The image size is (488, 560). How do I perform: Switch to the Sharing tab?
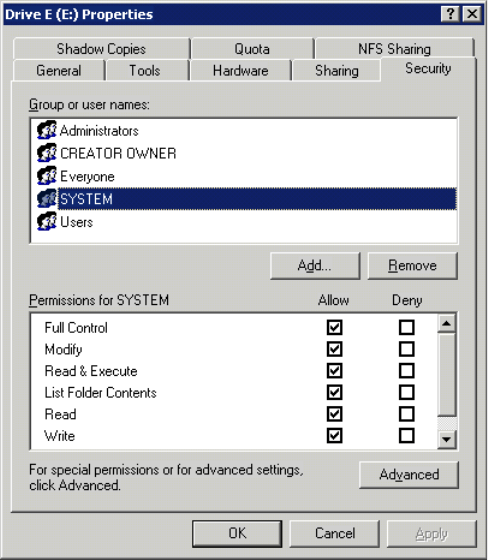pyautogui.click(x=337, y=70)
